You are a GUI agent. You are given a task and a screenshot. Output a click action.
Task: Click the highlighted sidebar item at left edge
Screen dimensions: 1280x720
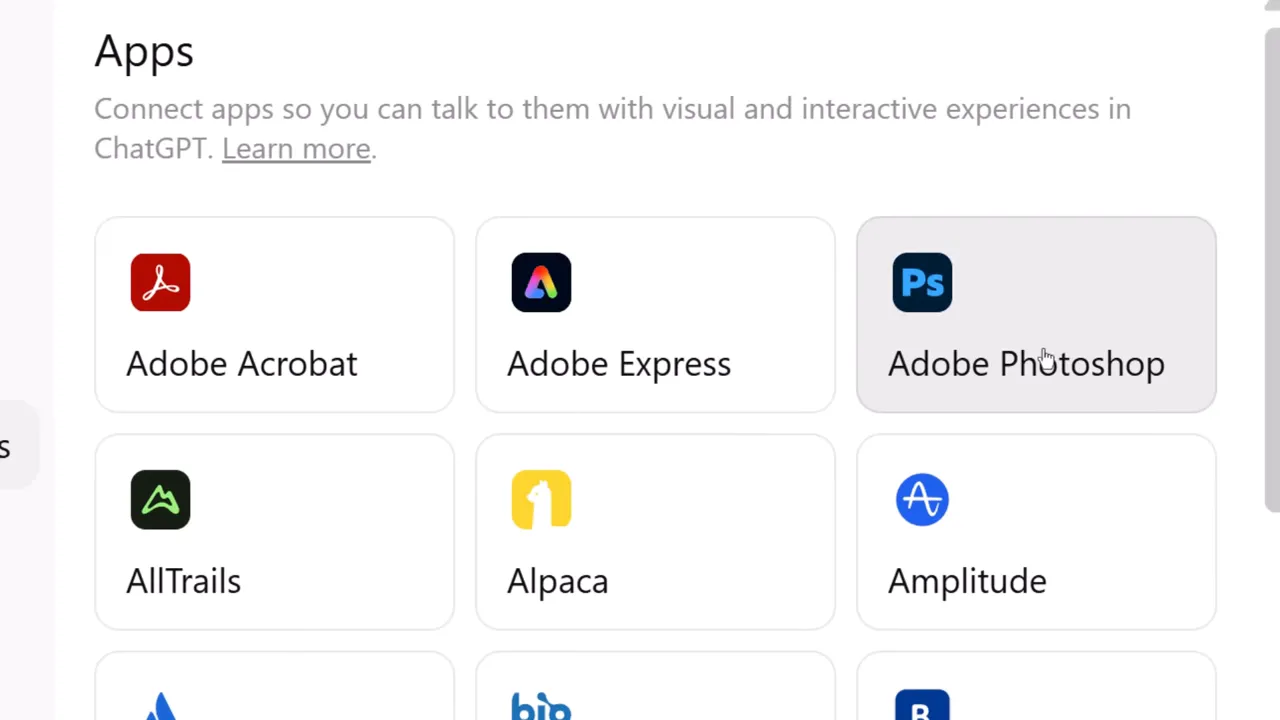click(16, 447)
